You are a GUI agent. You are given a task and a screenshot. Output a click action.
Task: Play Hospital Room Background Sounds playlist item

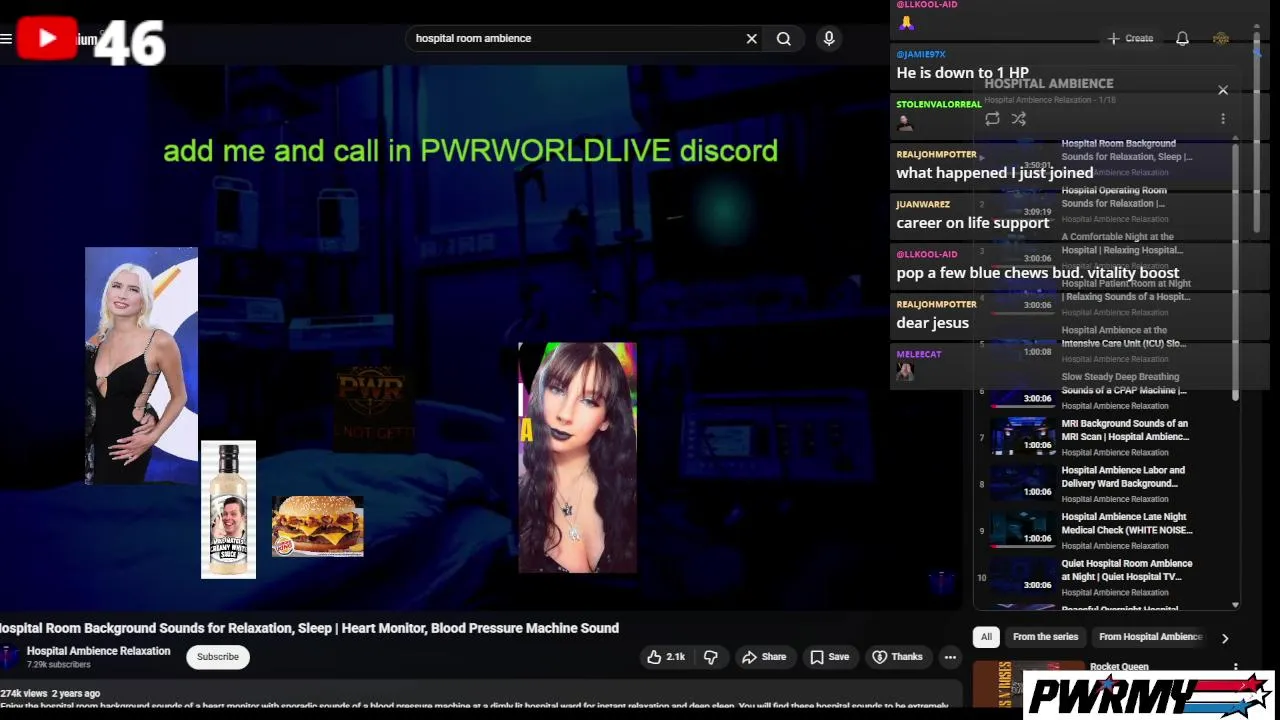click(1100, 157)
